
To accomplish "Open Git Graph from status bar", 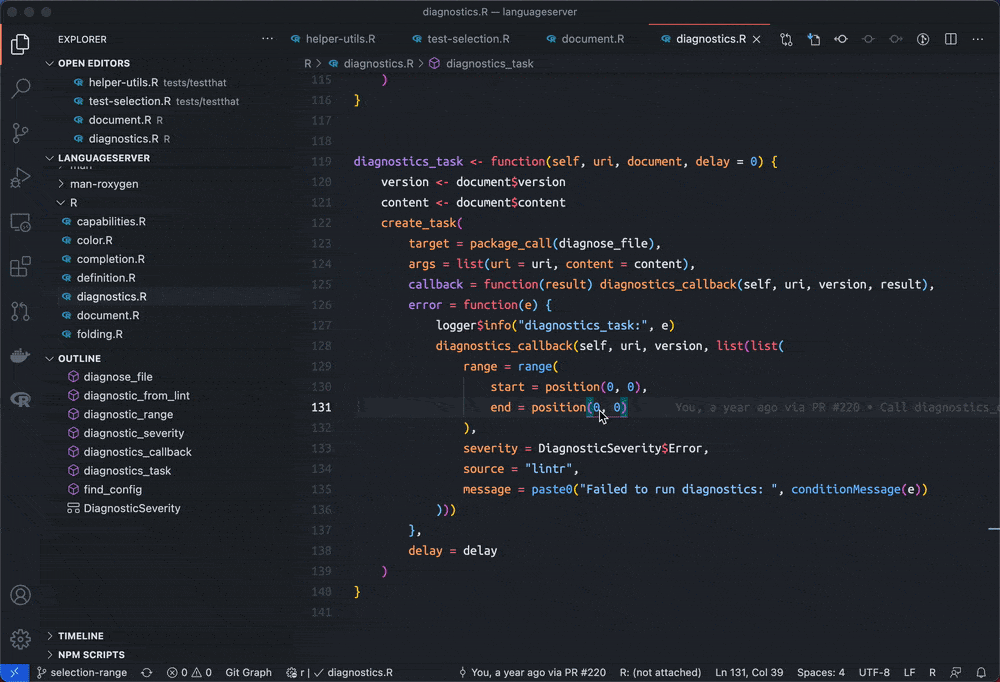I will click(248, 672).
